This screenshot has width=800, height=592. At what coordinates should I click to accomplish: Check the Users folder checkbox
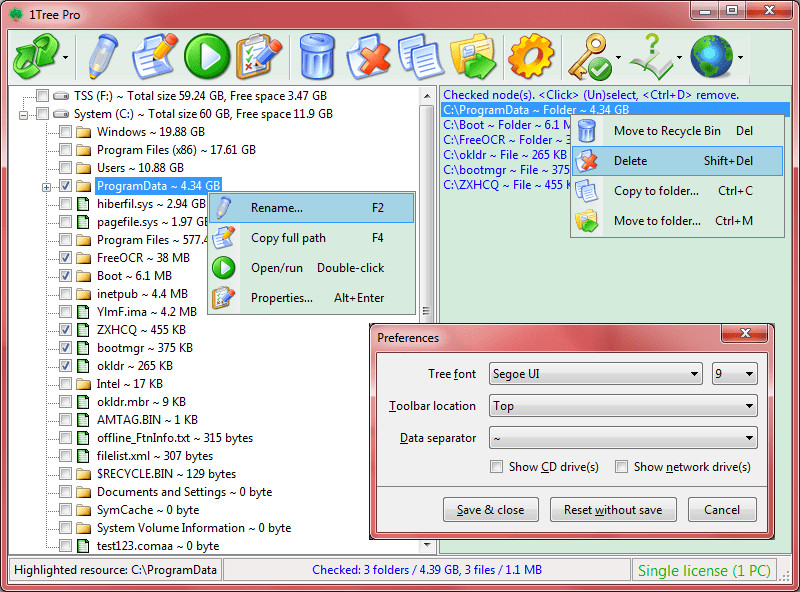click(65, 167)
